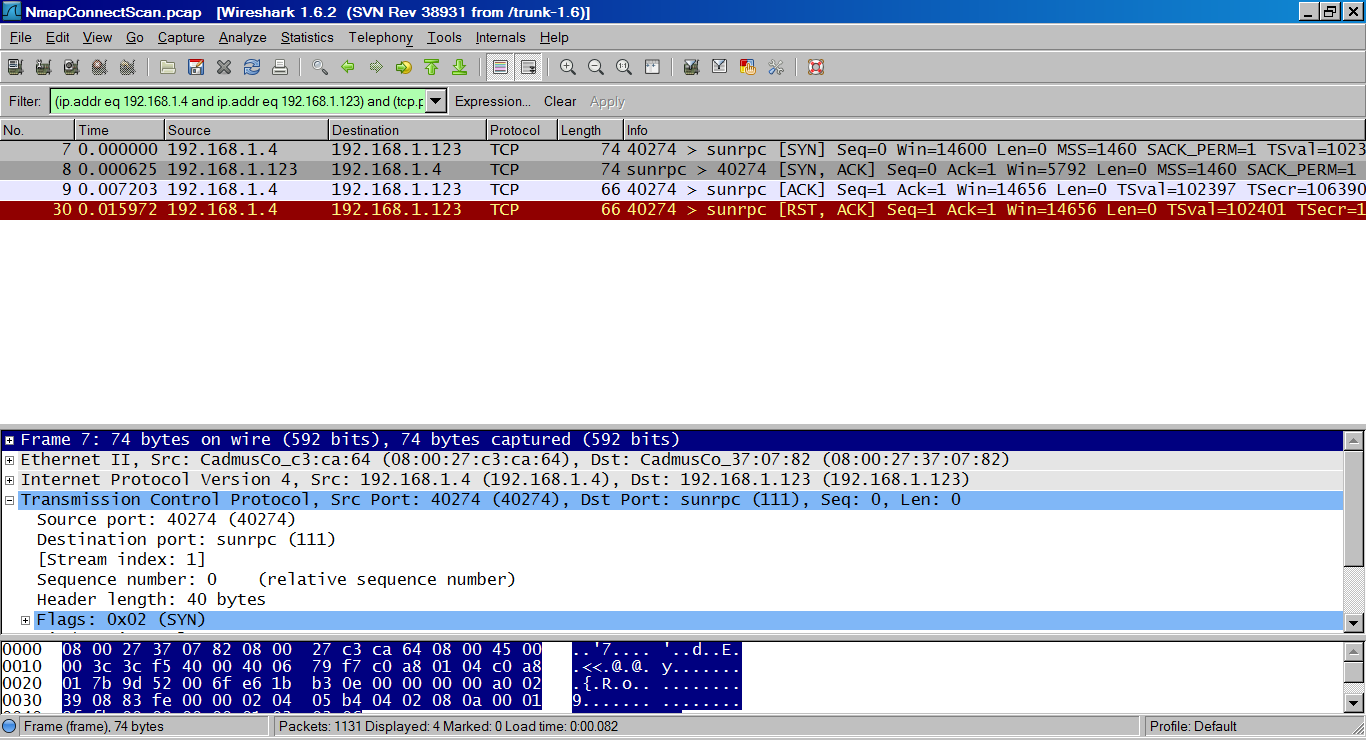Open the Edit Capture Filter icon

[691, 67]
